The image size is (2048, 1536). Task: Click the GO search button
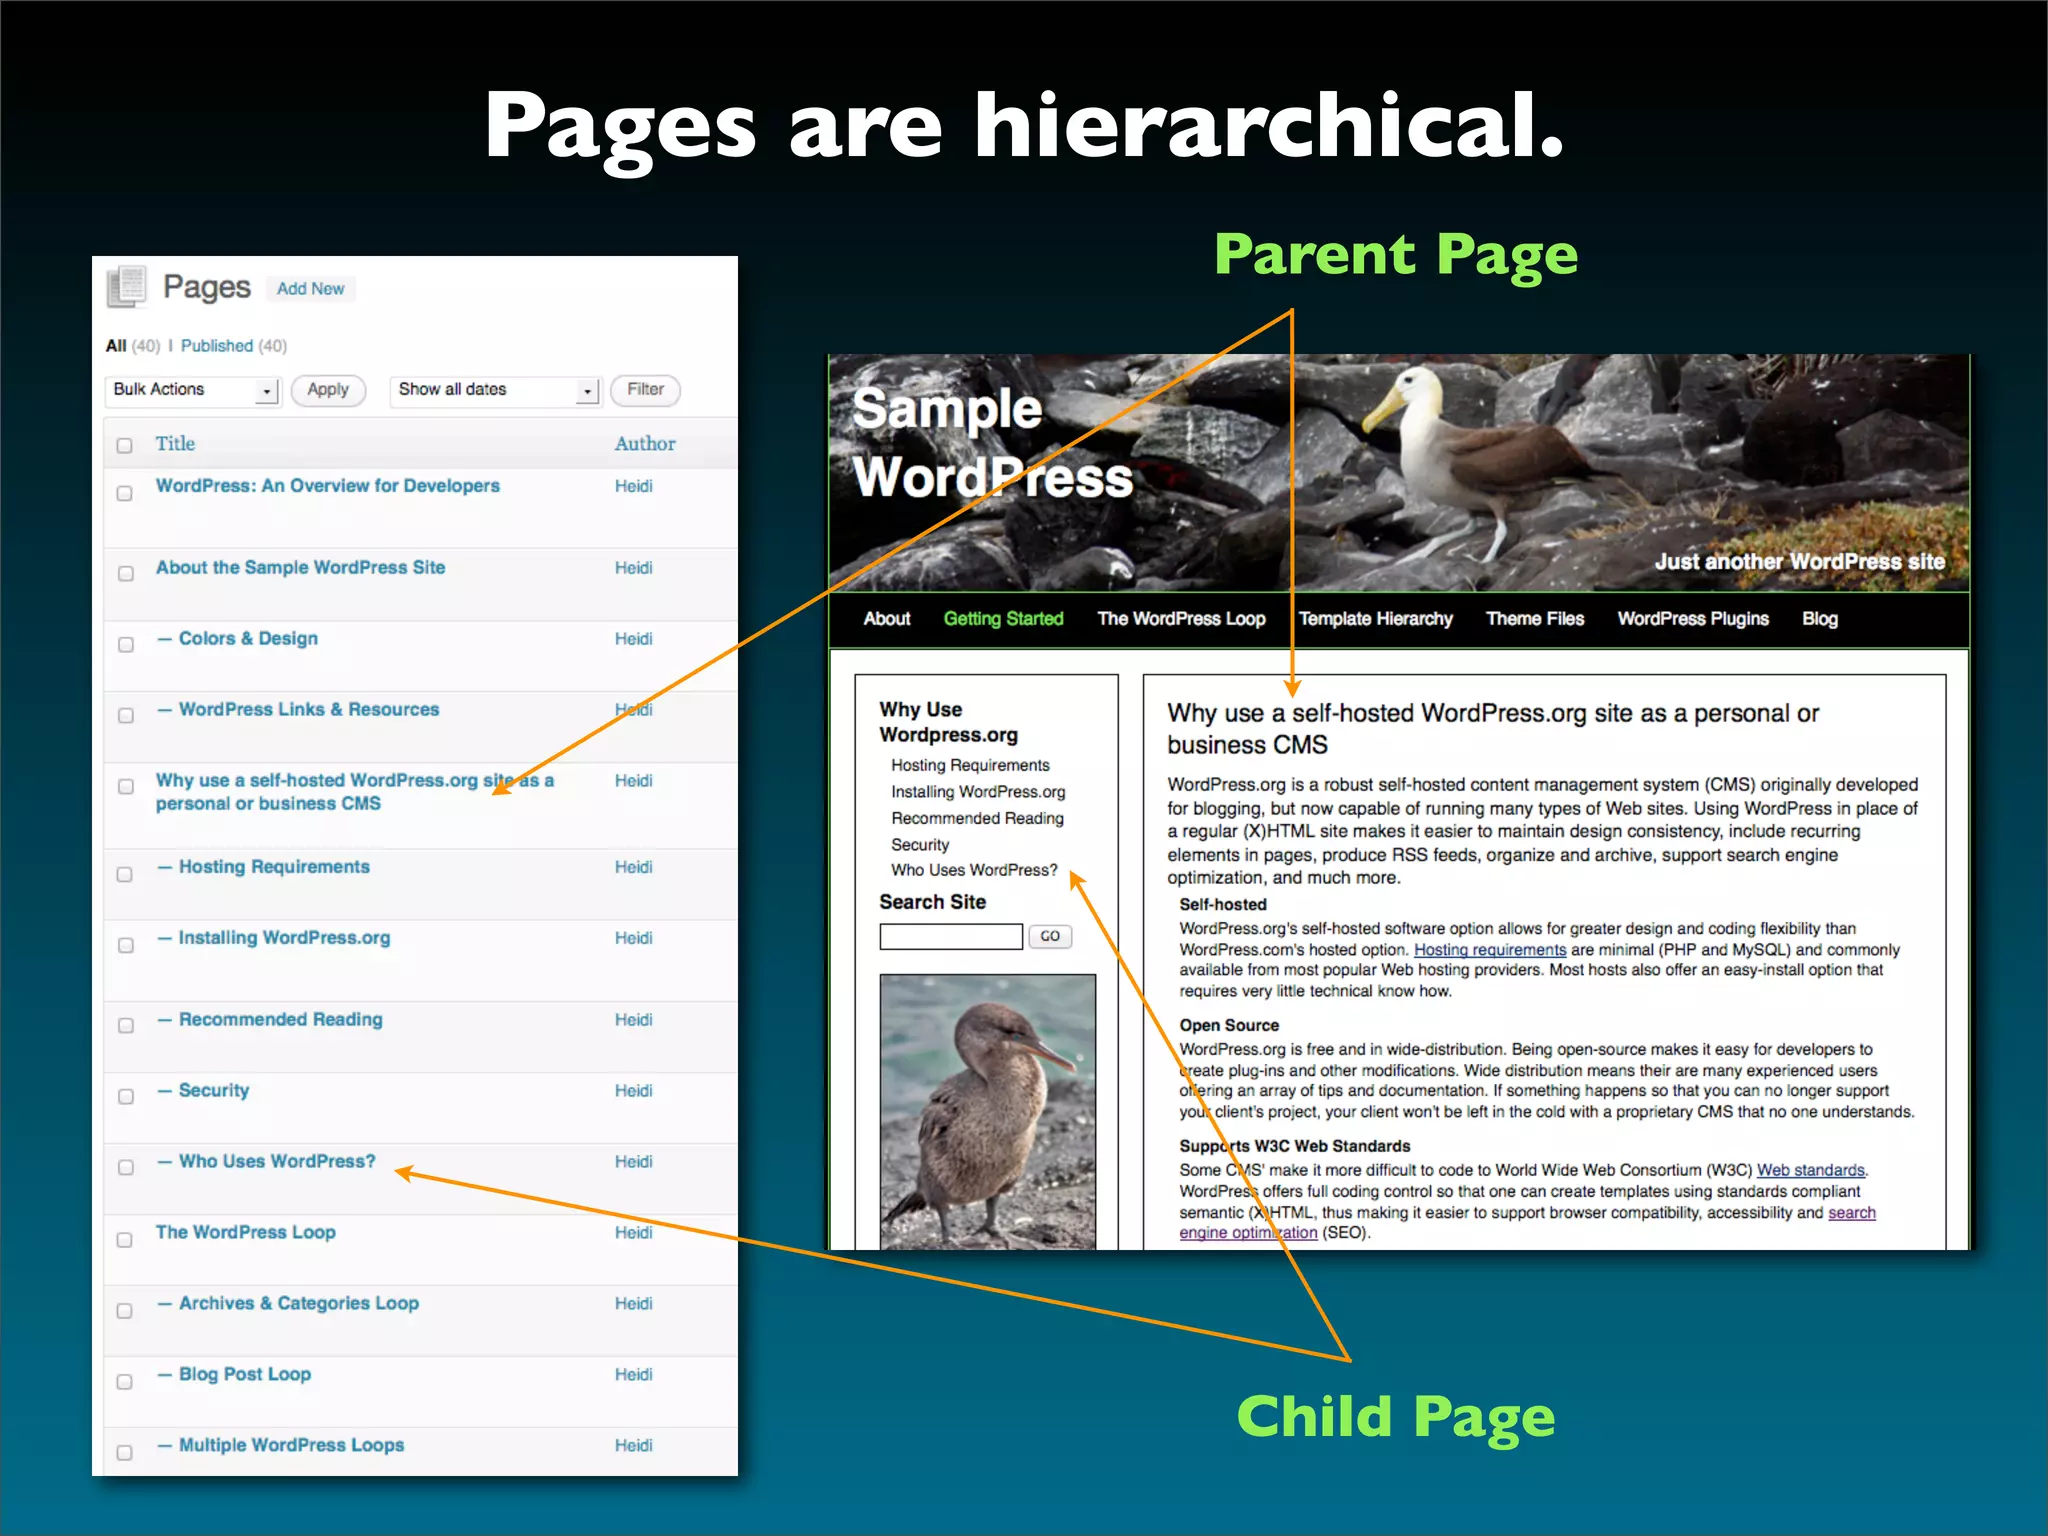1050,936
